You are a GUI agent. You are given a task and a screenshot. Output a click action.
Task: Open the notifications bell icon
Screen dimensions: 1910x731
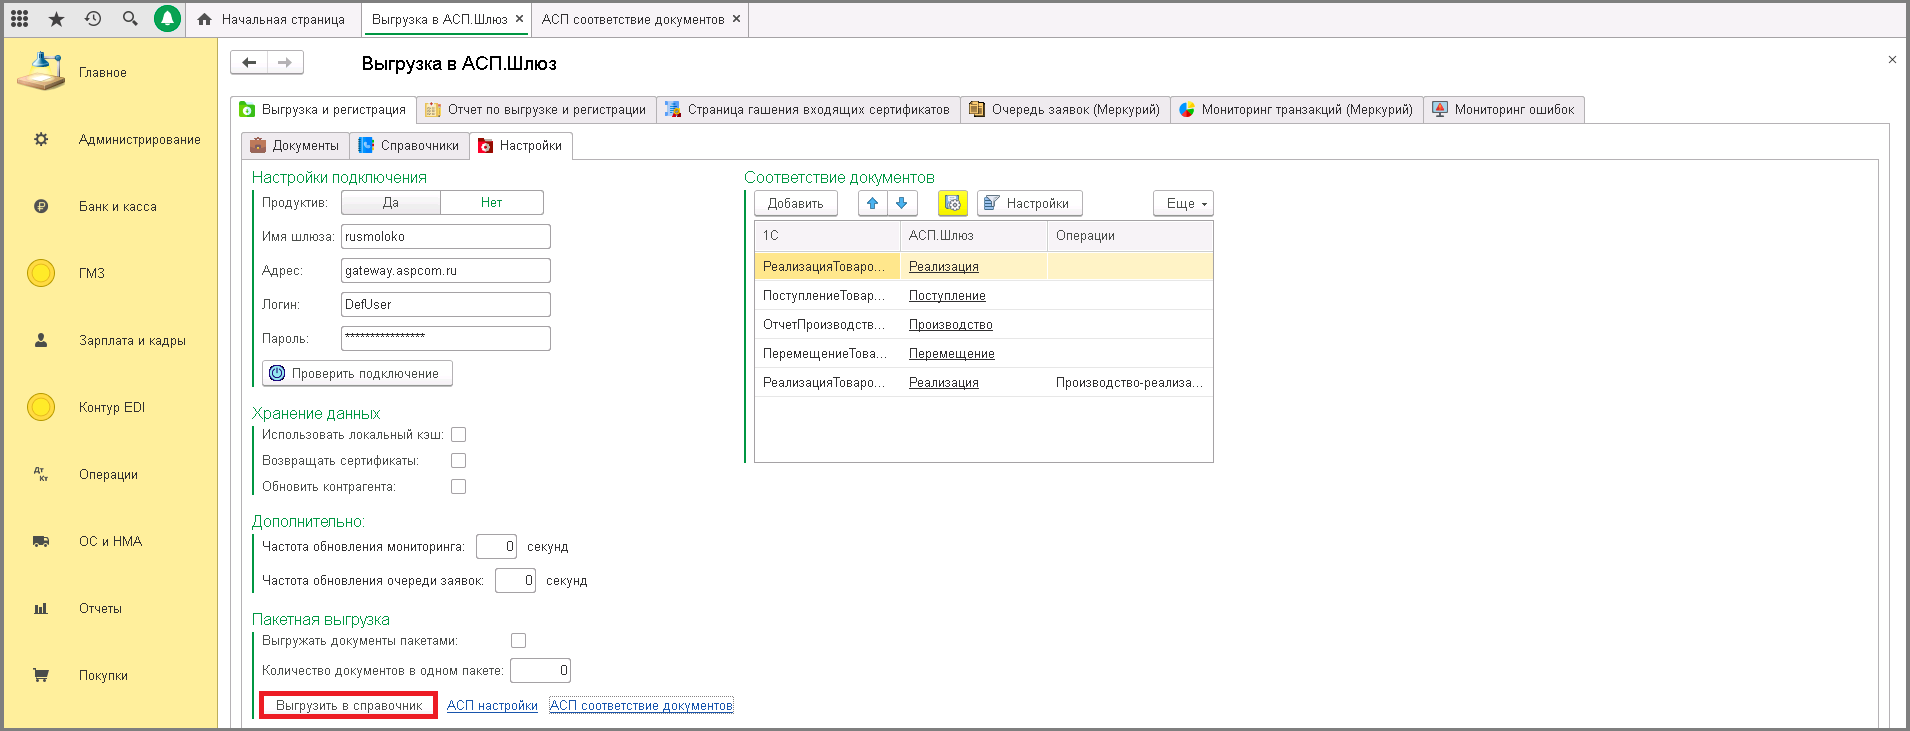pos(167,19)
